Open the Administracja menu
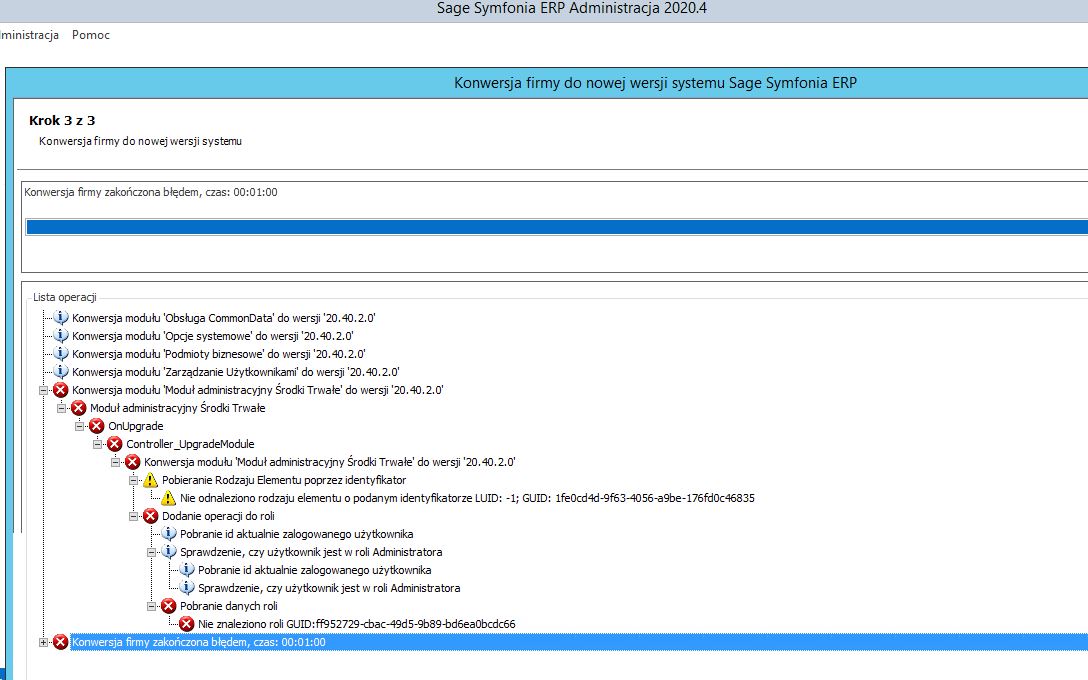This screenshot has width=1088, height=680. click(x=29, y=35)
